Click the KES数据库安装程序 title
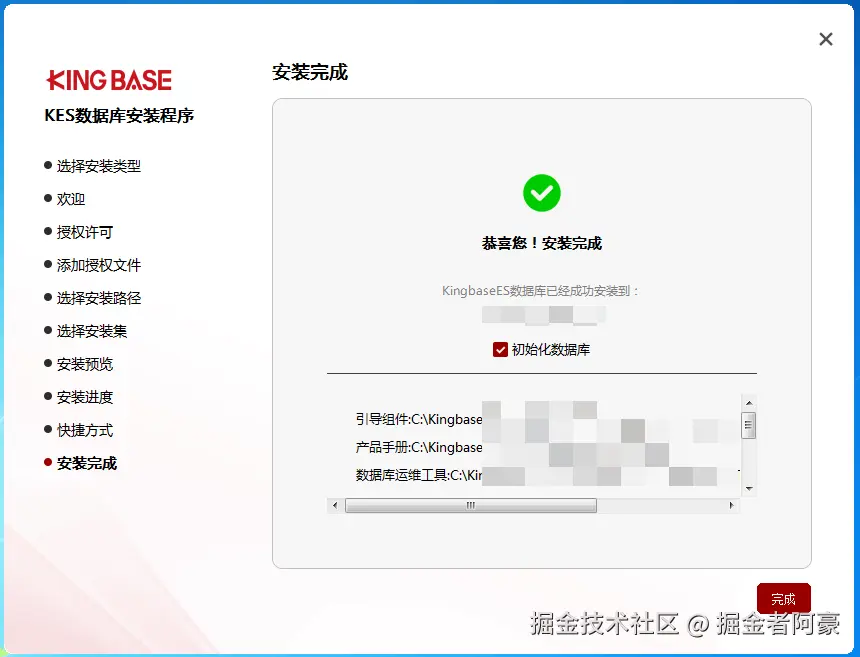The height and width of the screenshot is (657, 860). click(119, 115)
